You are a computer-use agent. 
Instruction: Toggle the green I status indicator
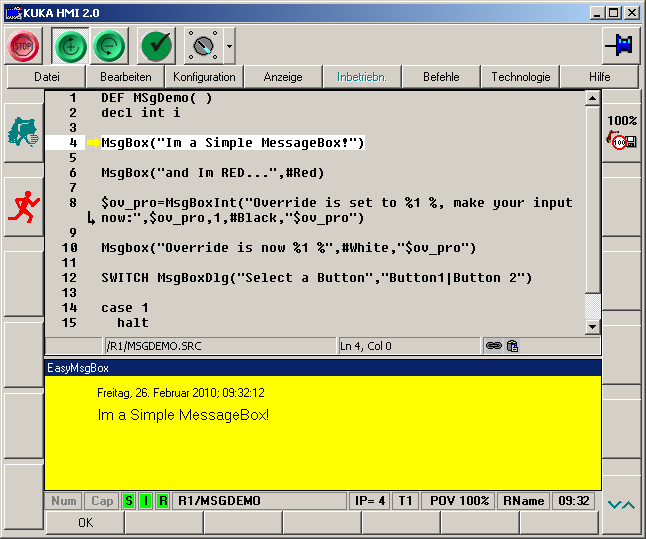(x=145, y=500)
